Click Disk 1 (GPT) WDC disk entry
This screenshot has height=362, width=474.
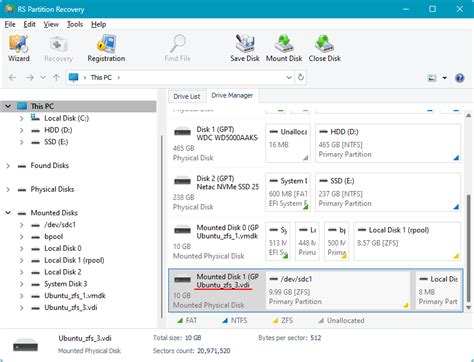tap(216, 143)
